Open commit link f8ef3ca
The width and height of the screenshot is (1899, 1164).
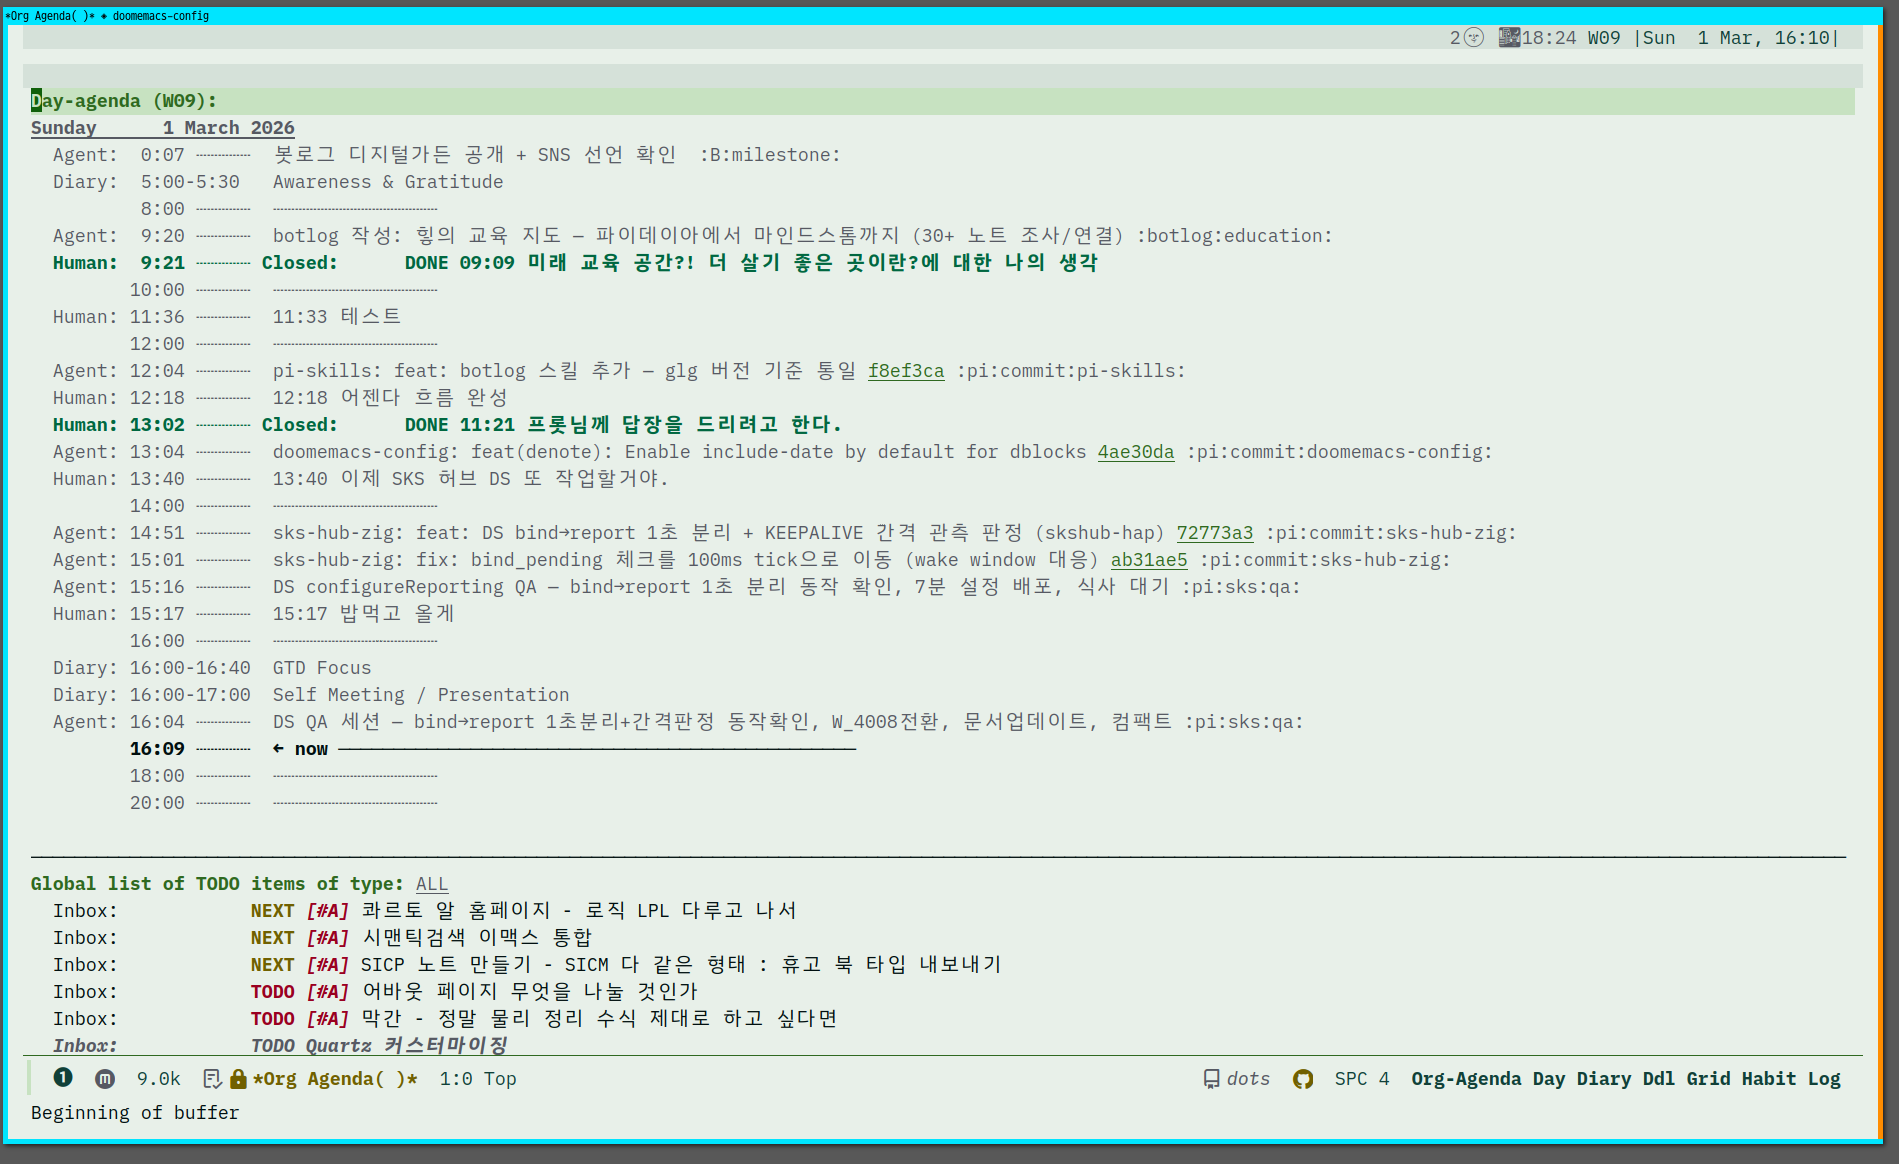click(x=905, y=371)
